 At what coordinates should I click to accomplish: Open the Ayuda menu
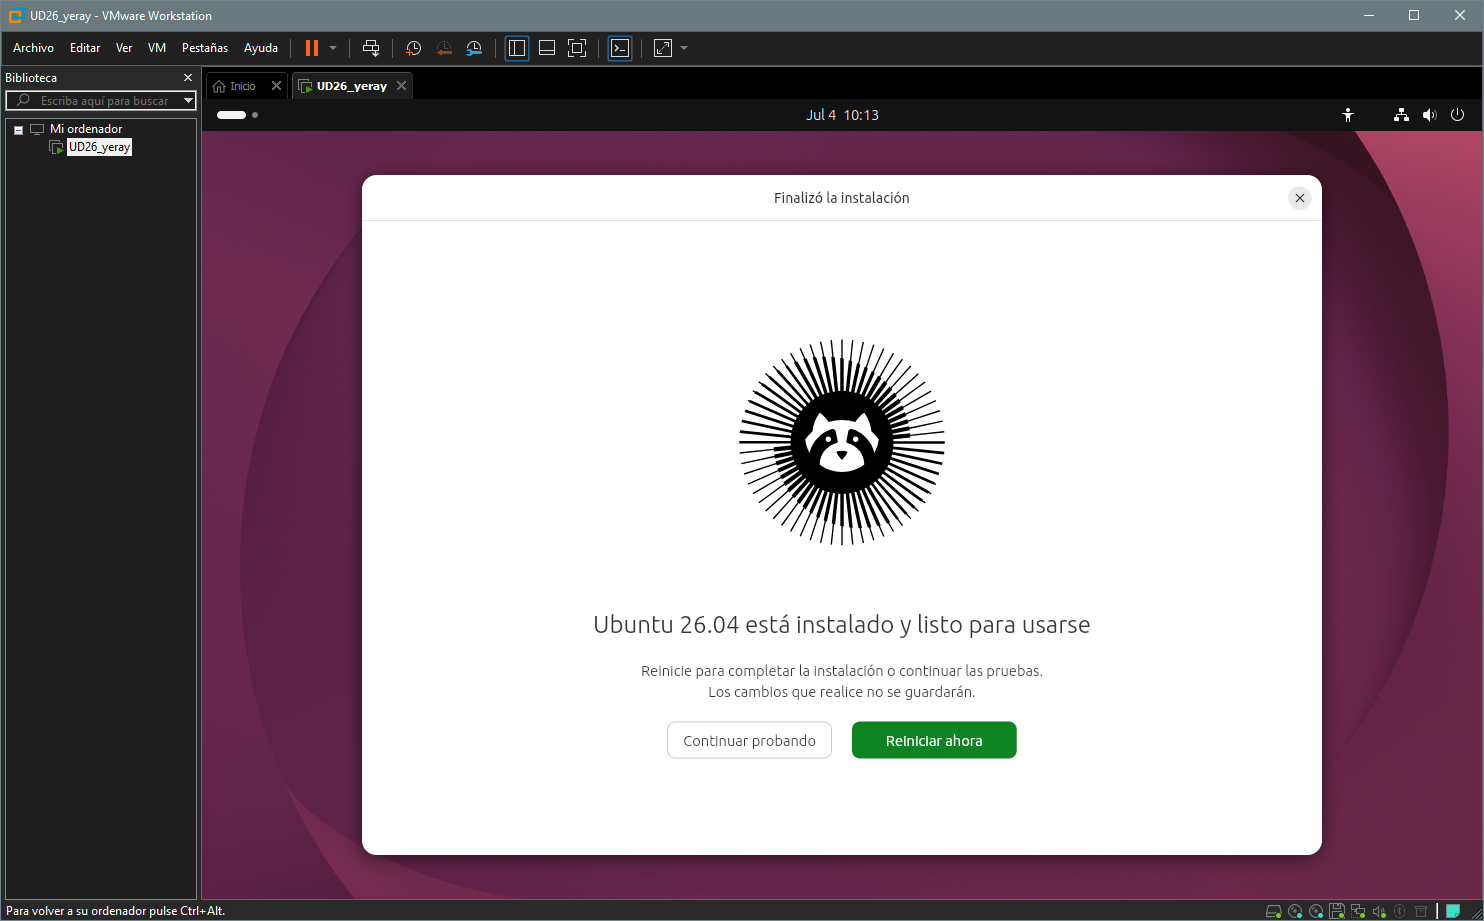pyautogui.click(x=261, y=48)
